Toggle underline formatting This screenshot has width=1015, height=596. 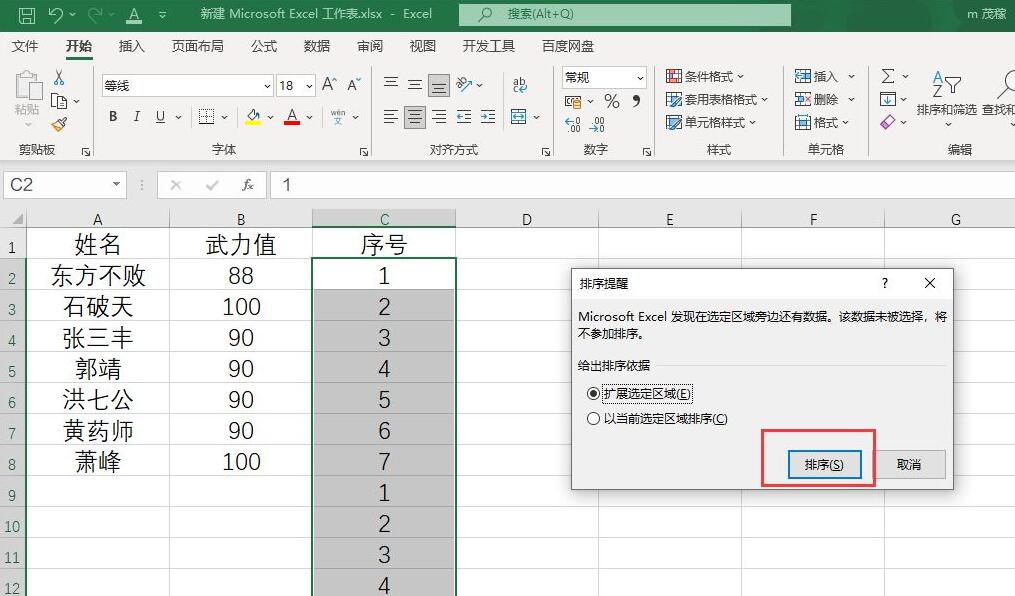click(x=161, y=116)
